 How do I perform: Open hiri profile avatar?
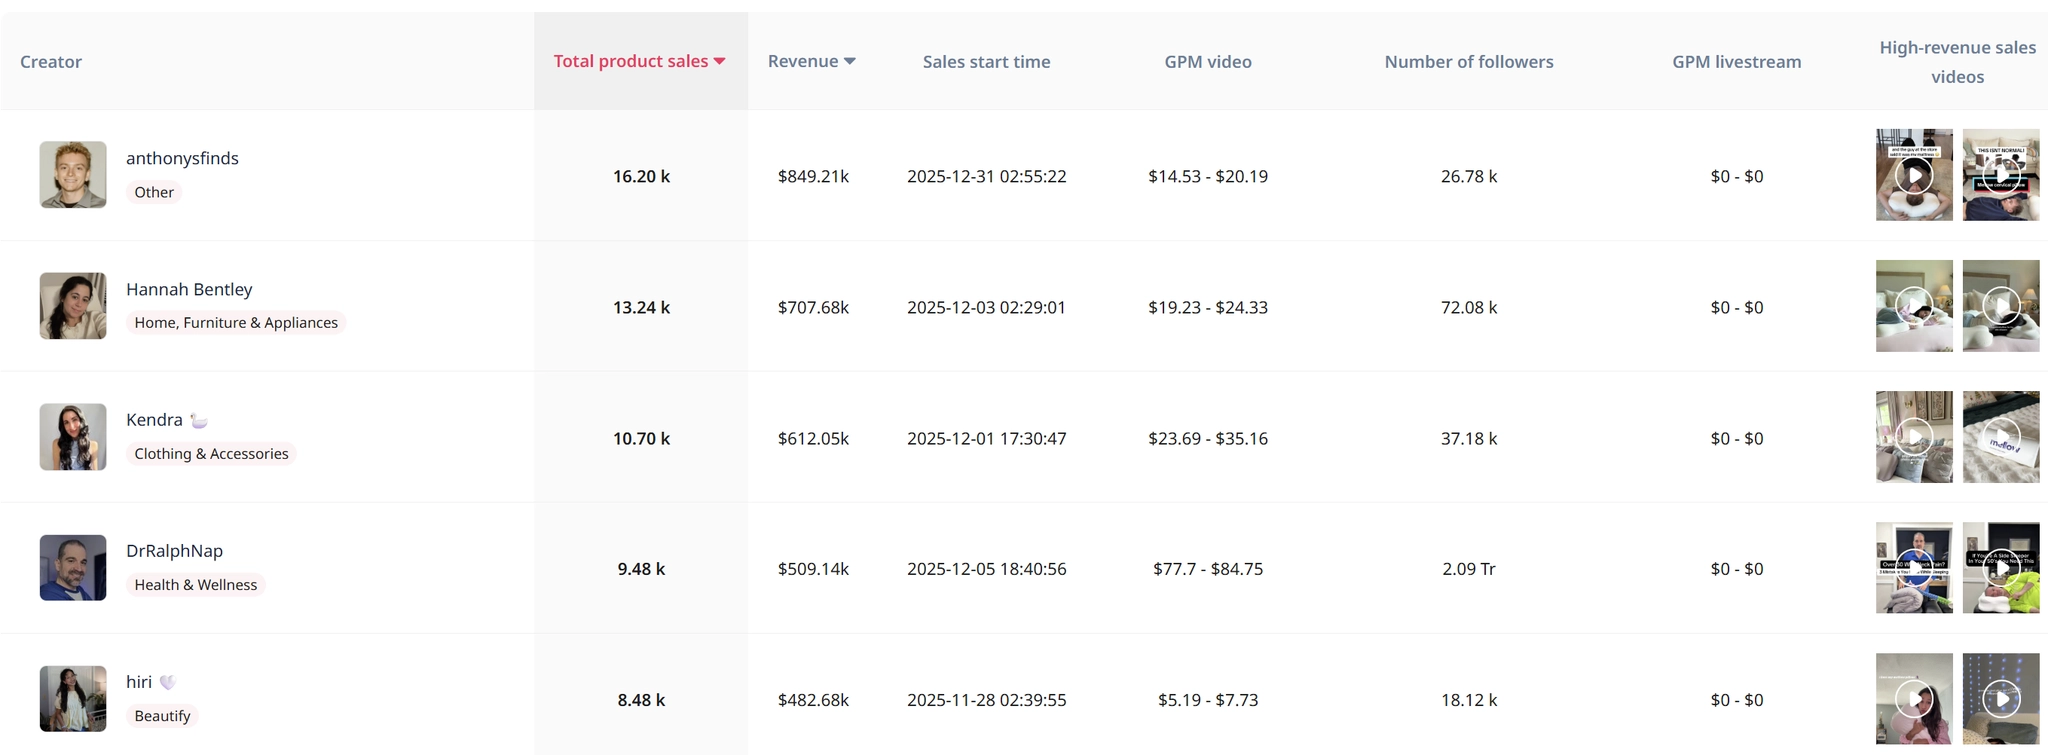[x=73, y=699]
